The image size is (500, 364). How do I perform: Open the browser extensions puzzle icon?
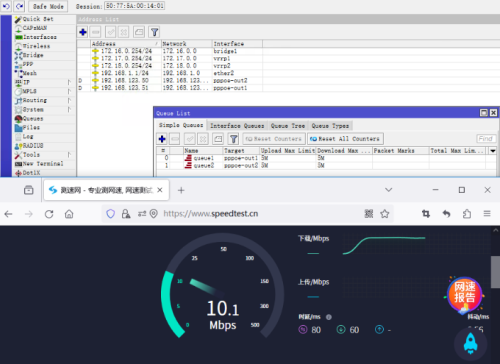467,214
